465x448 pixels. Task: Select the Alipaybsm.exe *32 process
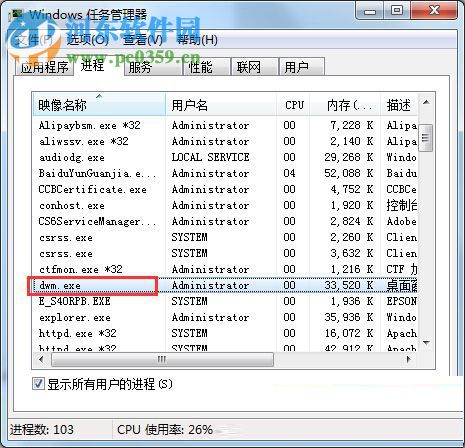(x=225, y=125)
